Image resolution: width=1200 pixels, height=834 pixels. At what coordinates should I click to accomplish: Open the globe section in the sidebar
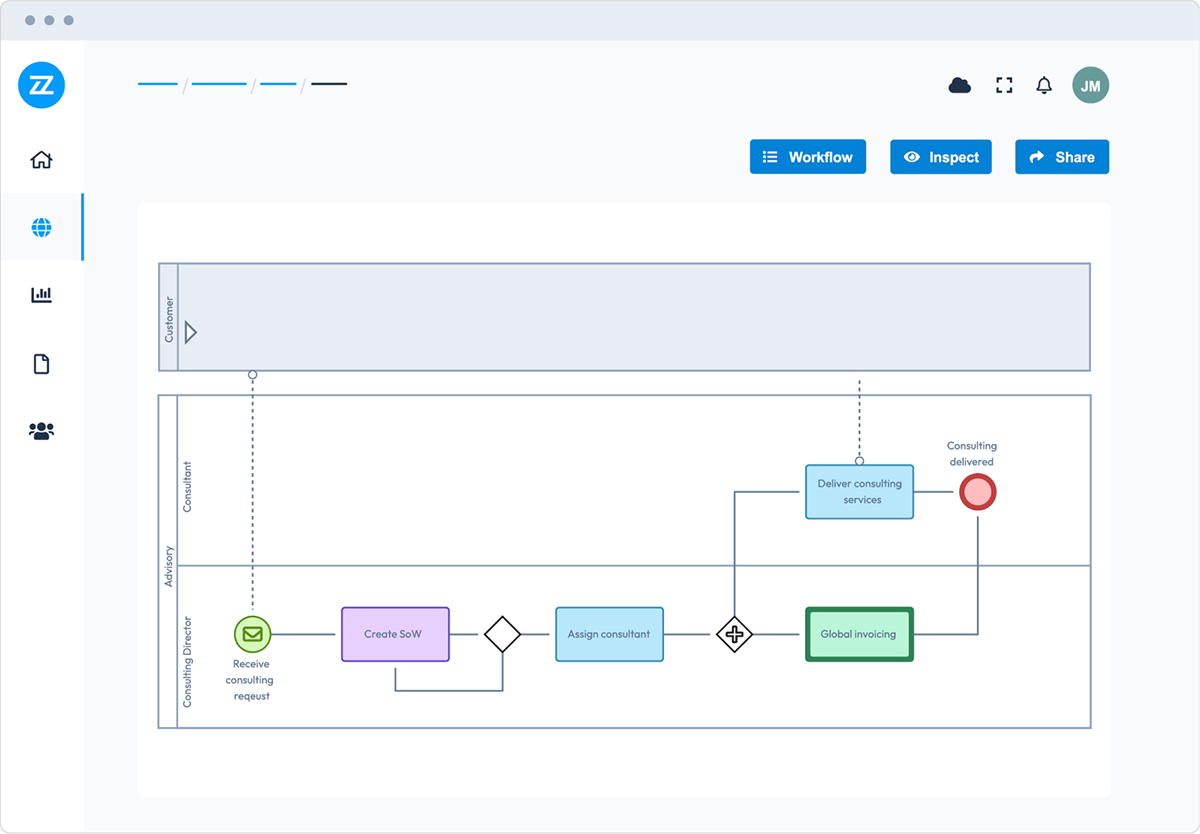pyautogui.click(x=41, y=228)
